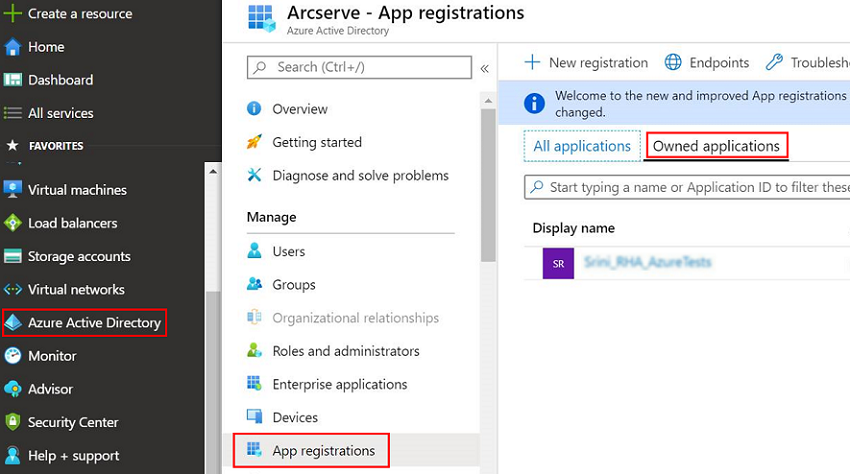850x474 pixels.
Task: Click the Endpoints globe icon
Action: (x=673, y=62)
